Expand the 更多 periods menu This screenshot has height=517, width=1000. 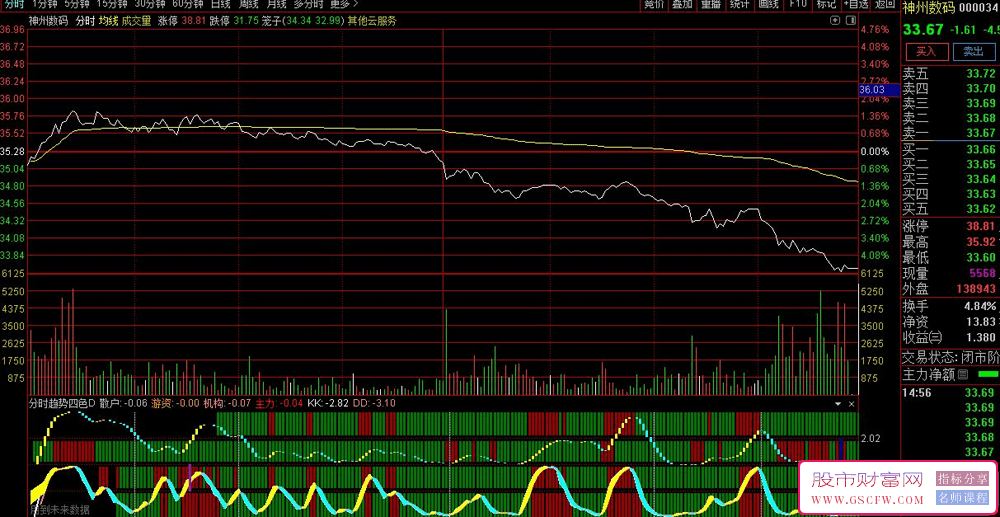(344, 4)
